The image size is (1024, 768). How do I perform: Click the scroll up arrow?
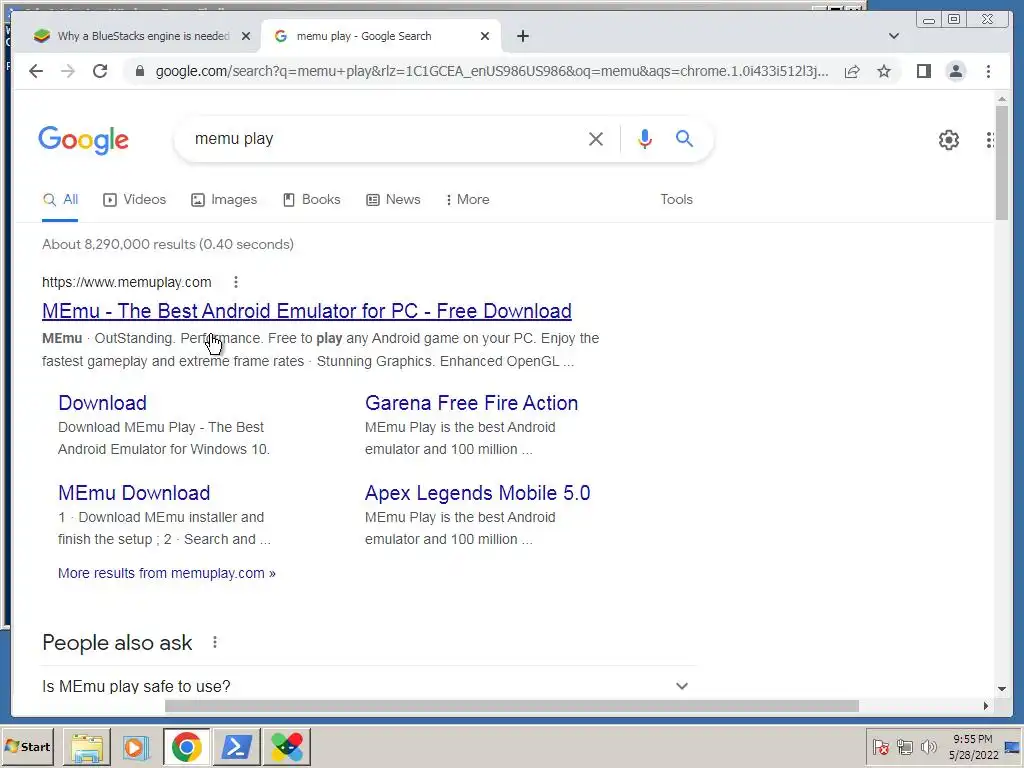(x=1002, y=99)
